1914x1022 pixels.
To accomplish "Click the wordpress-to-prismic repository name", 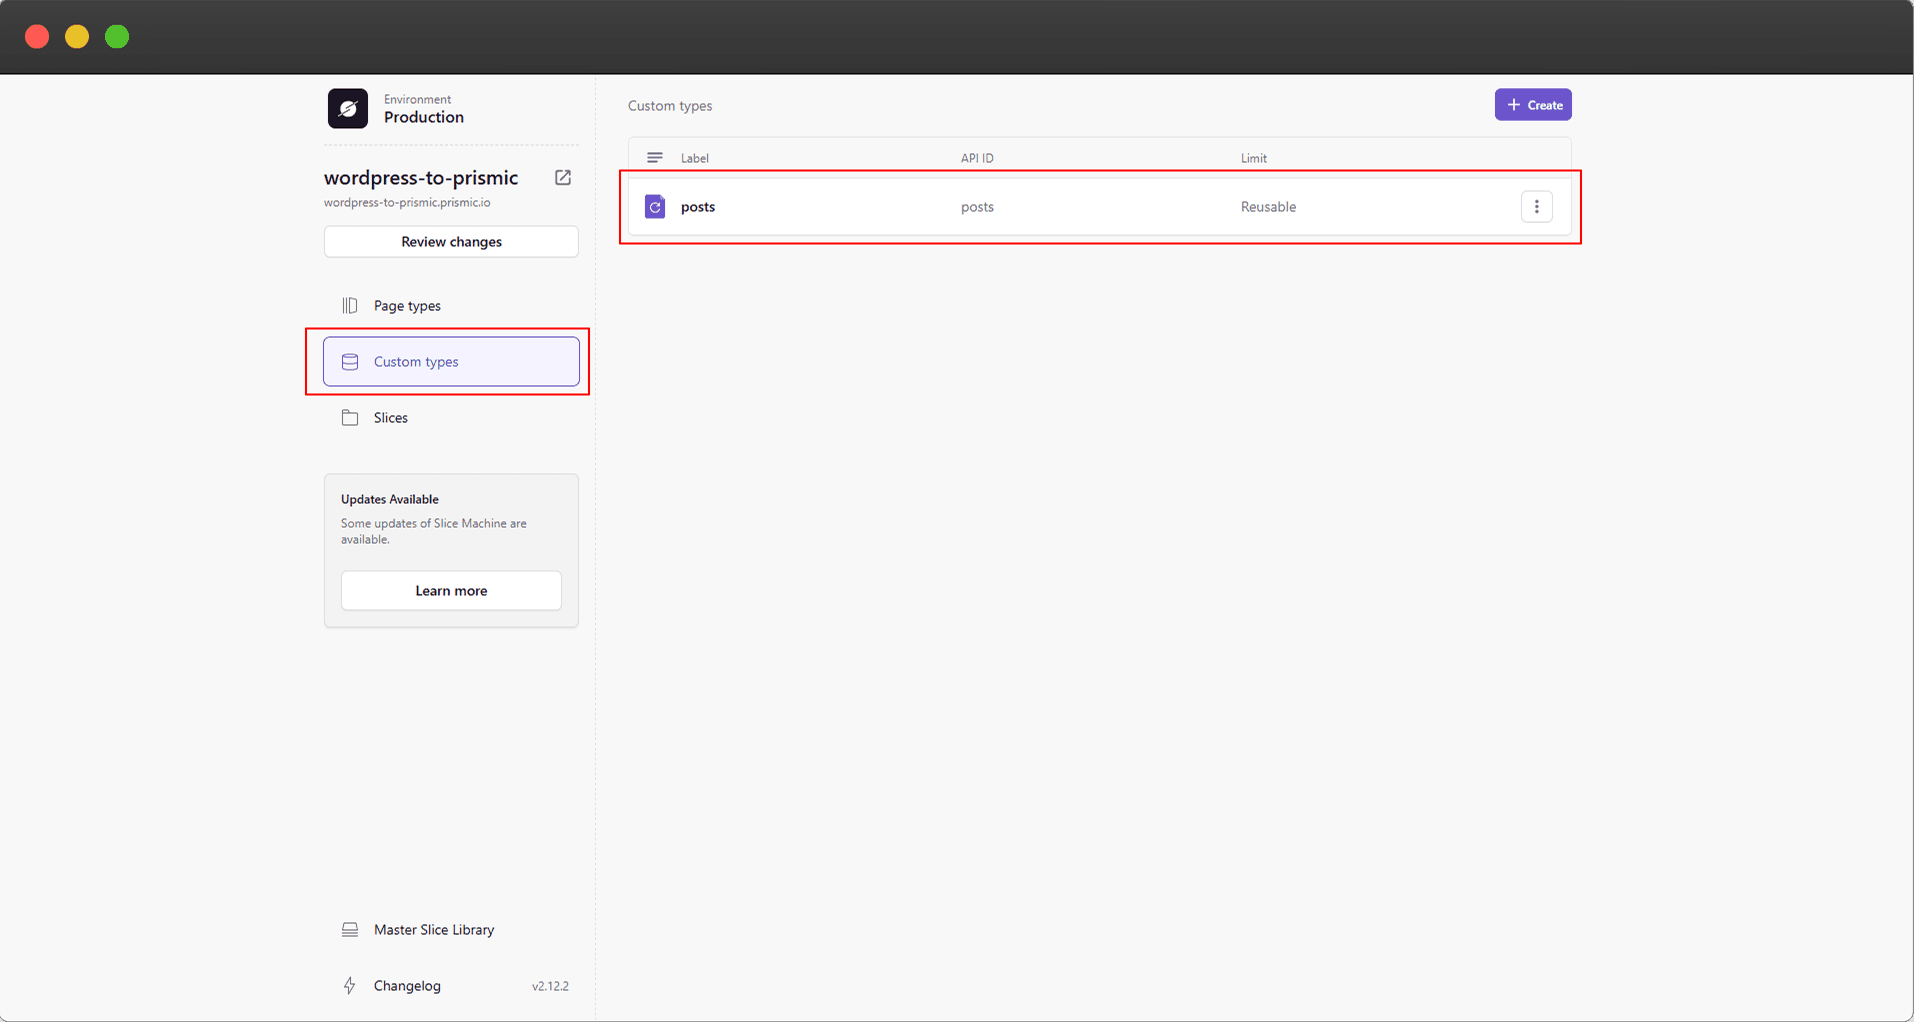I will (x=421, y=177).
